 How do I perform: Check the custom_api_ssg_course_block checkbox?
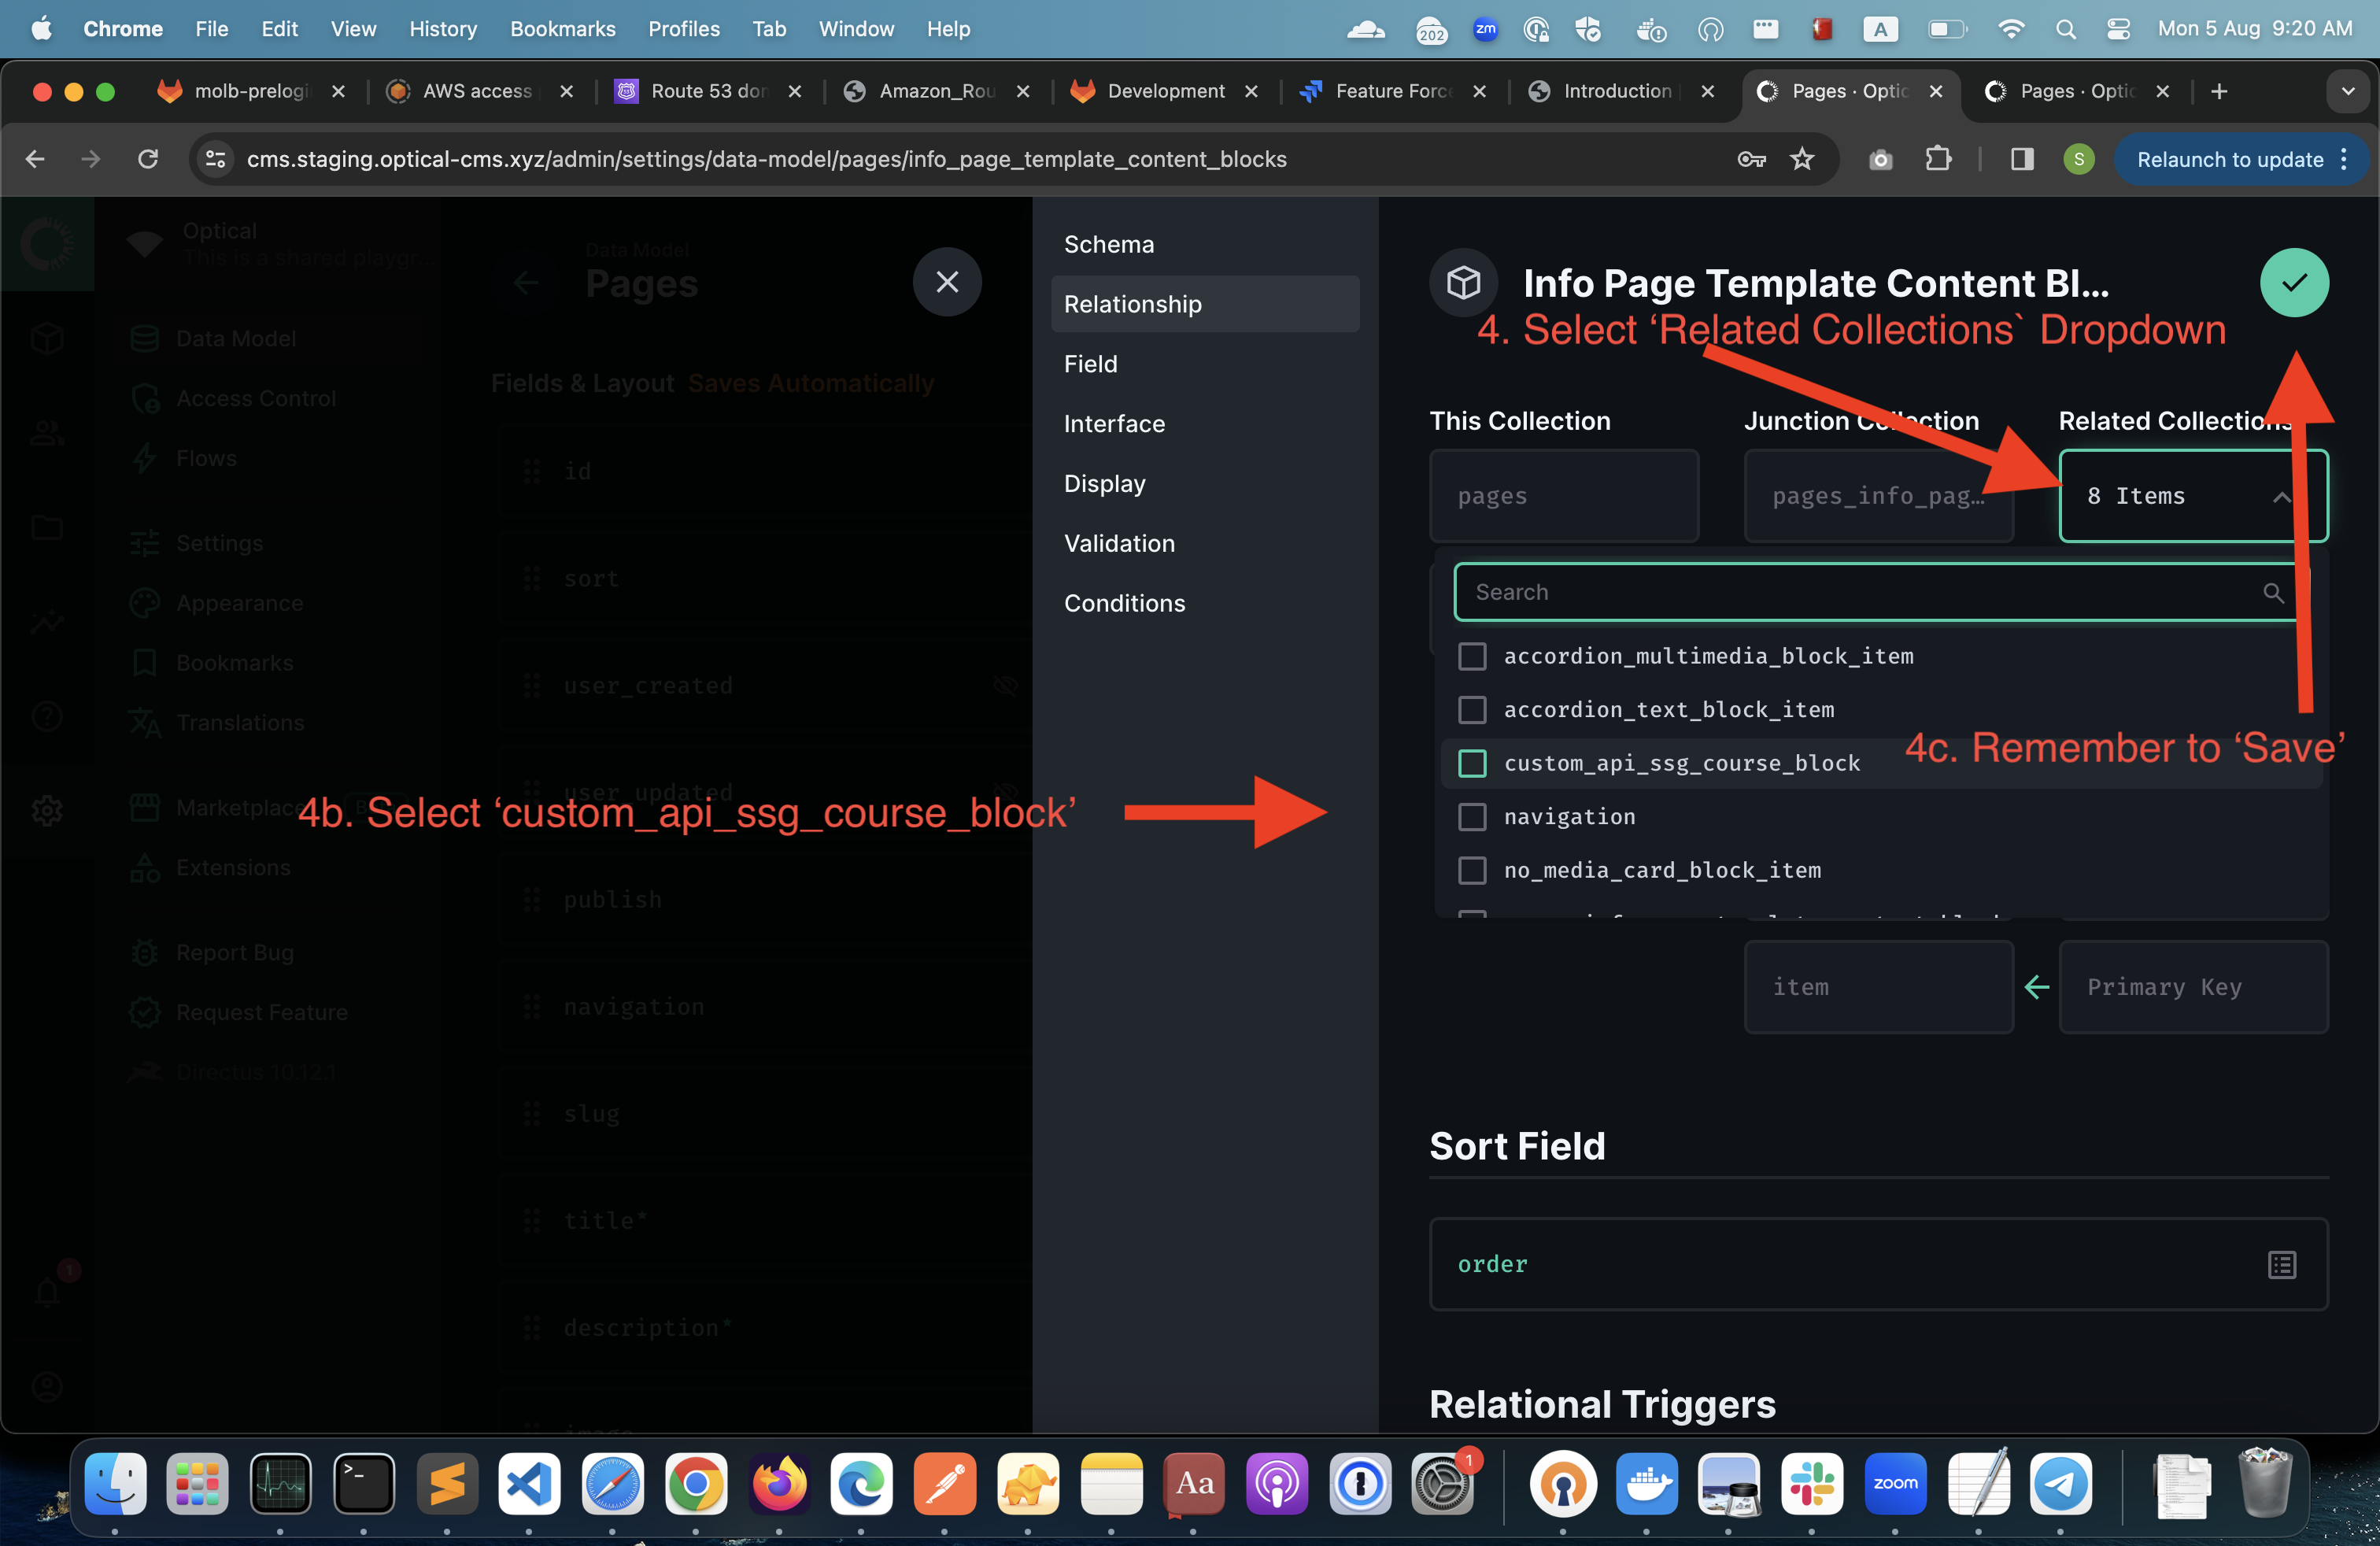click(1472, 763)
